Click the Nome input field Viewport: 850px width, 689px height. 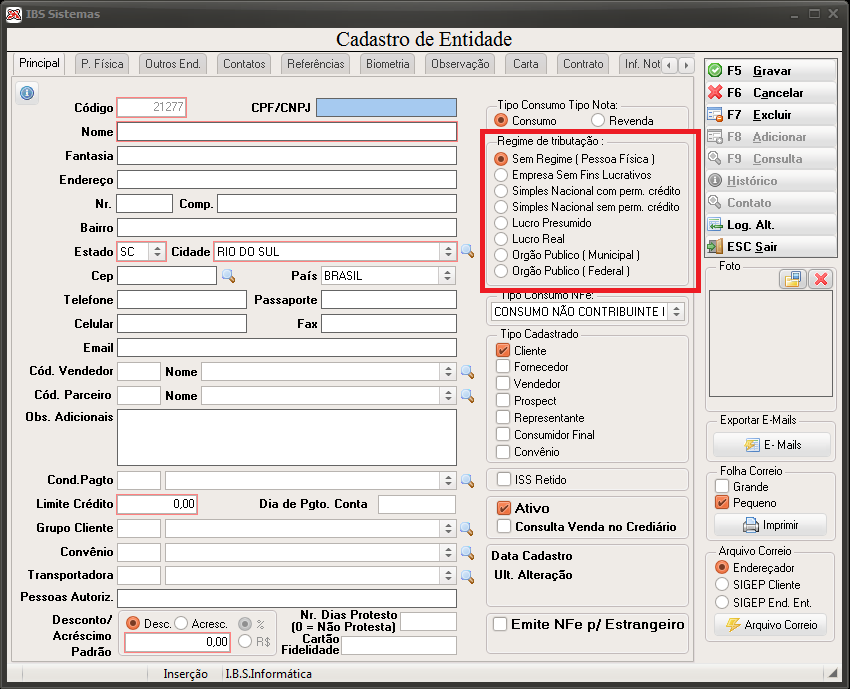click(287, 132)
